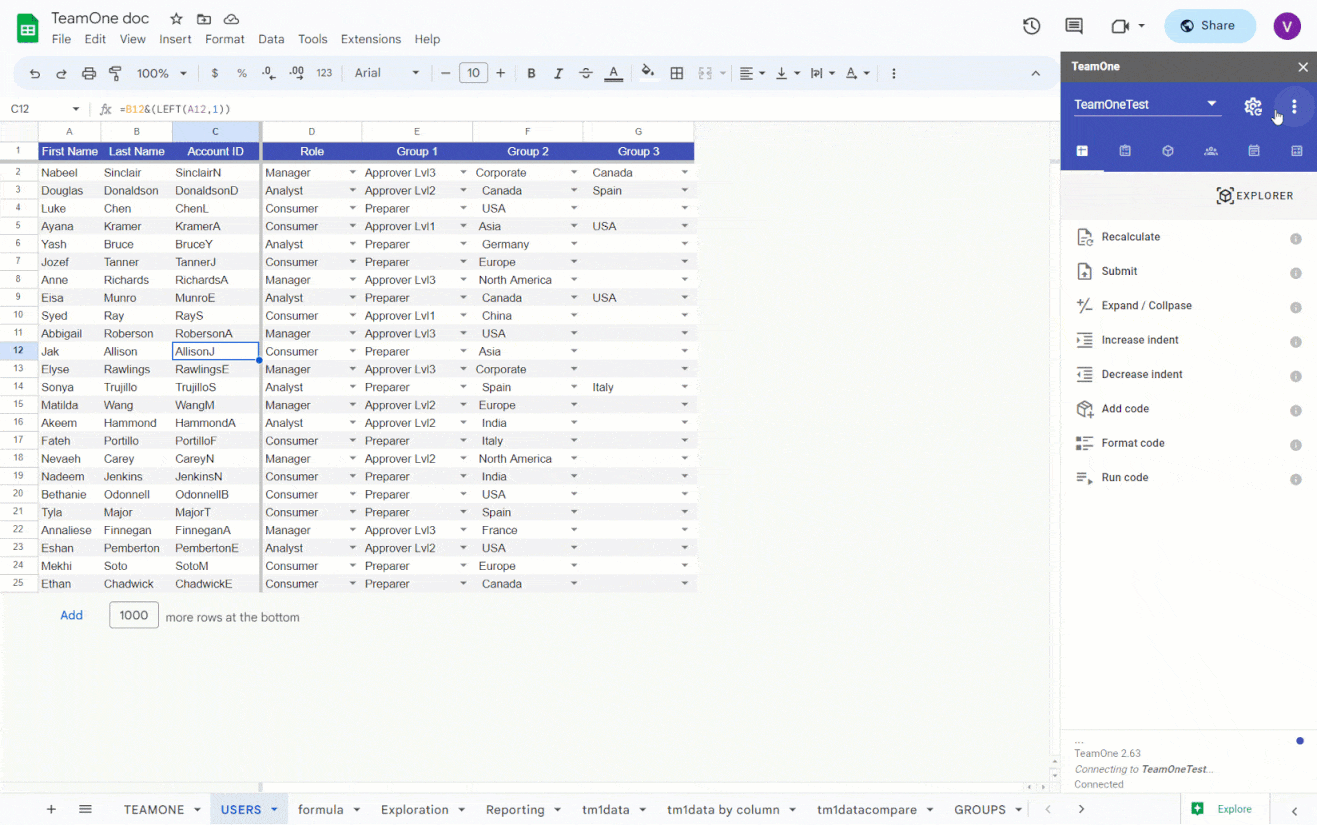Open the Extensions menu

pos(371,39)
